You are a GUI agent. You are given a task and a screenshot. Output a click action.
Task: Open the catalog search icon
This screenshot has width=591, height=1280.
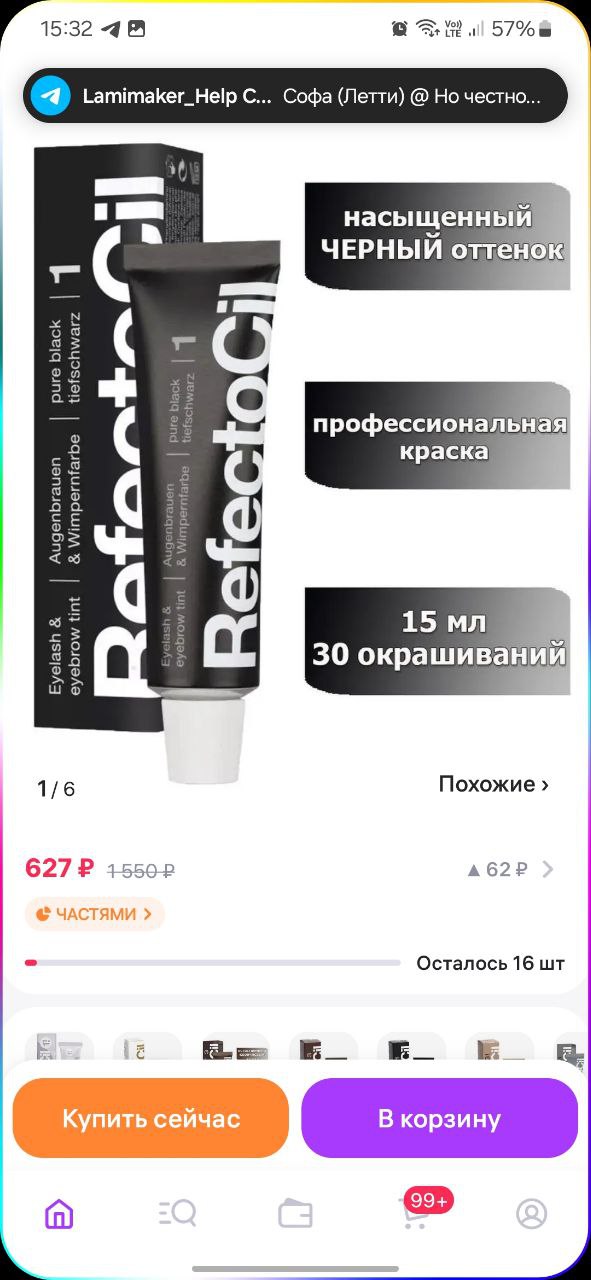pyautogui.click(x=177, y=1214)
